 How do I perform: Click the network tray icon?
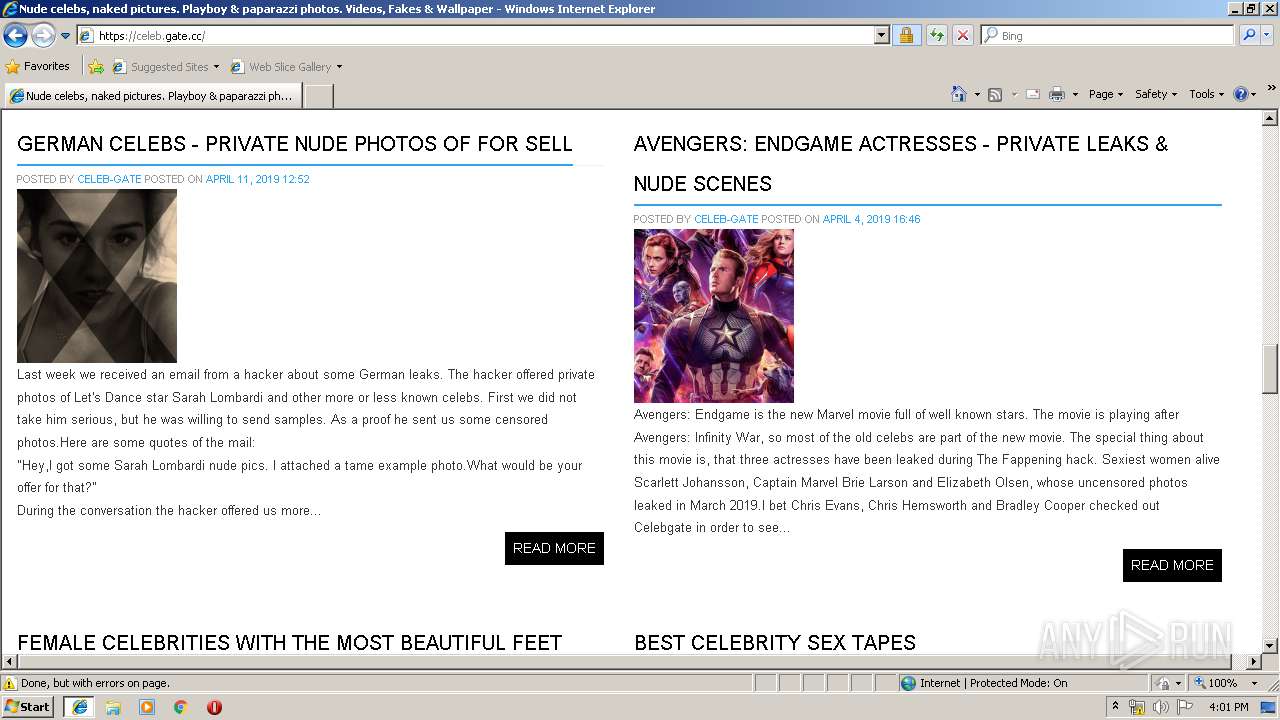click(x=1137, y=707)
